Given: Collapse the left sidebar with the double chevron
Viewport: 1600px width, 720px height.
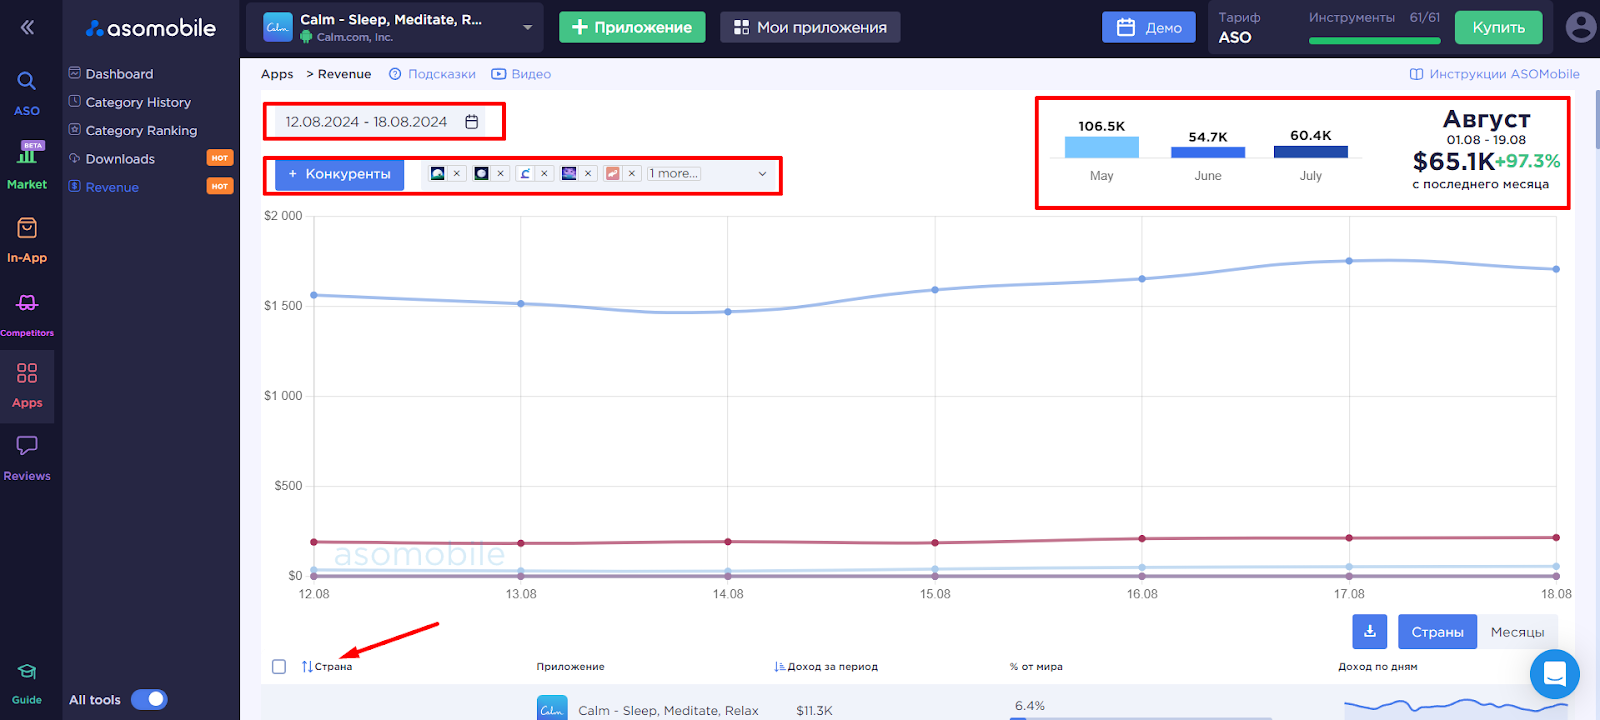Looking at the screenshot, I should point(27,28).
